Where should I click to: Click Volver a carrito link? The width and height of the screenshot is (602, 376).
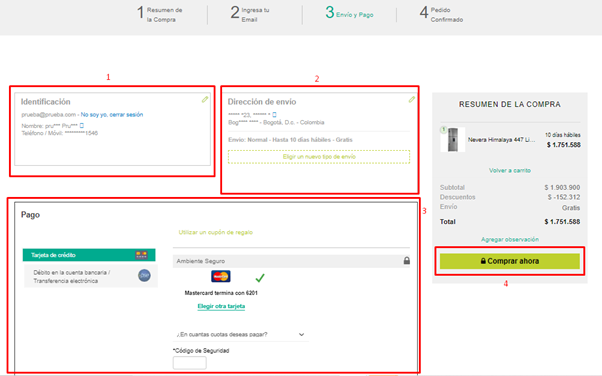[x=510, y=170]
